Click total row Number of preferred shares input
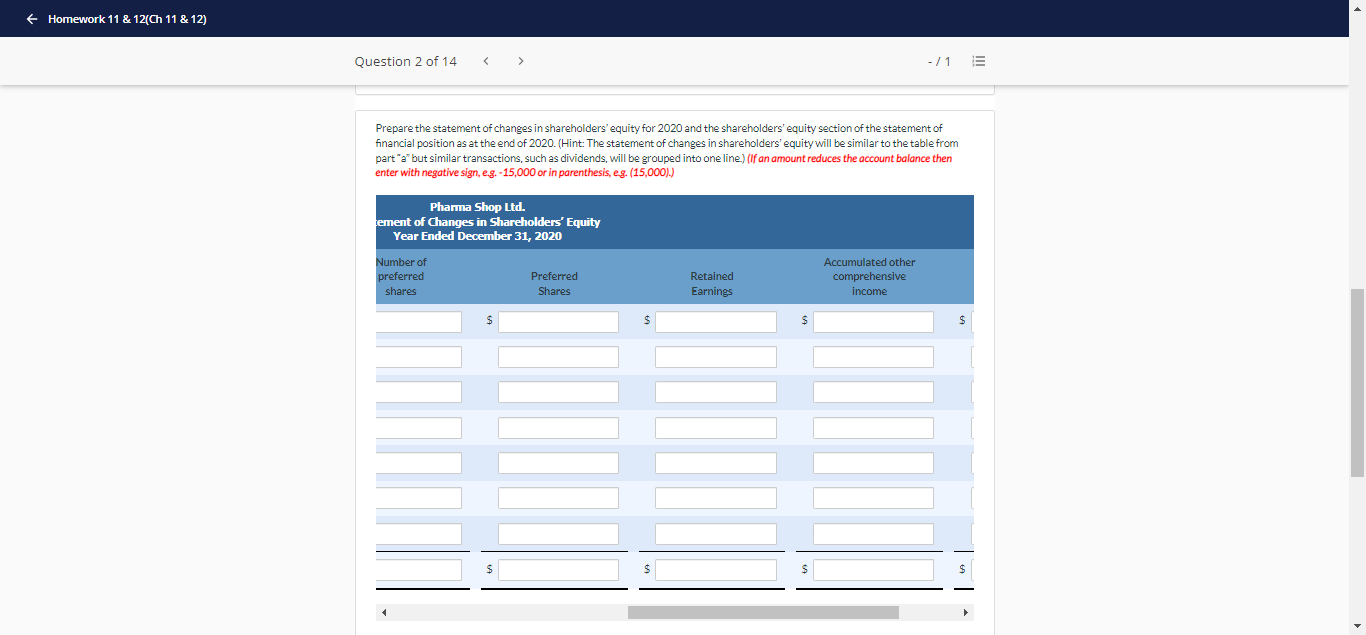 419,570
